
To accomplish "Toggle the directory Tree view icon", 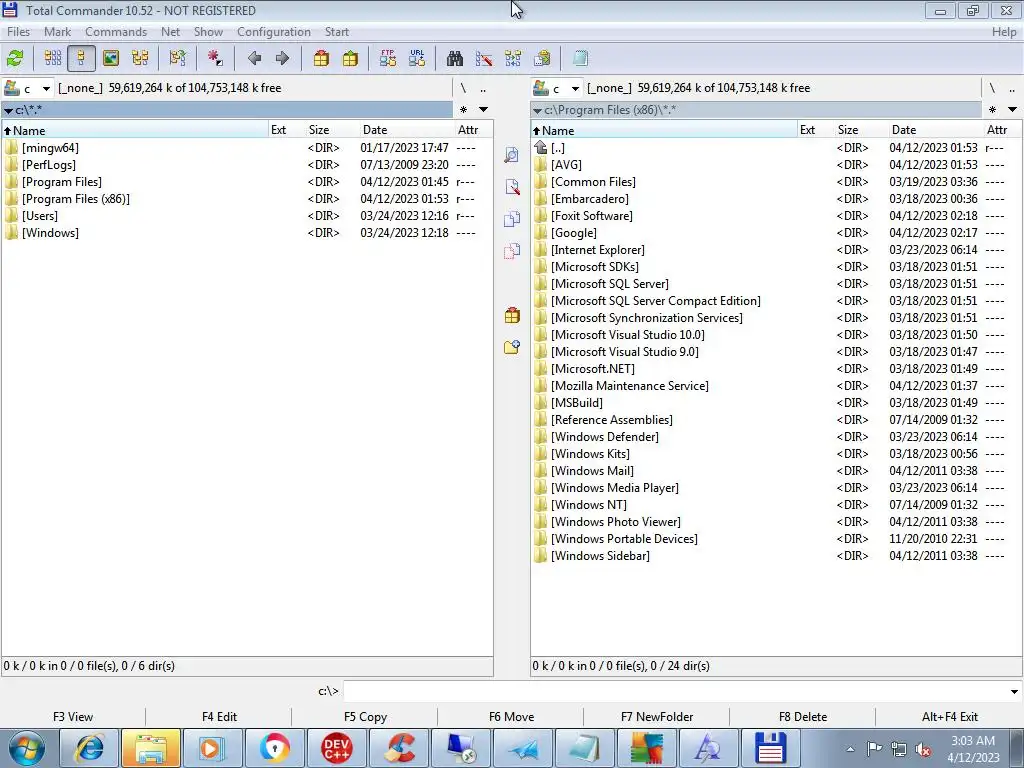I will (x=140, y=58).
